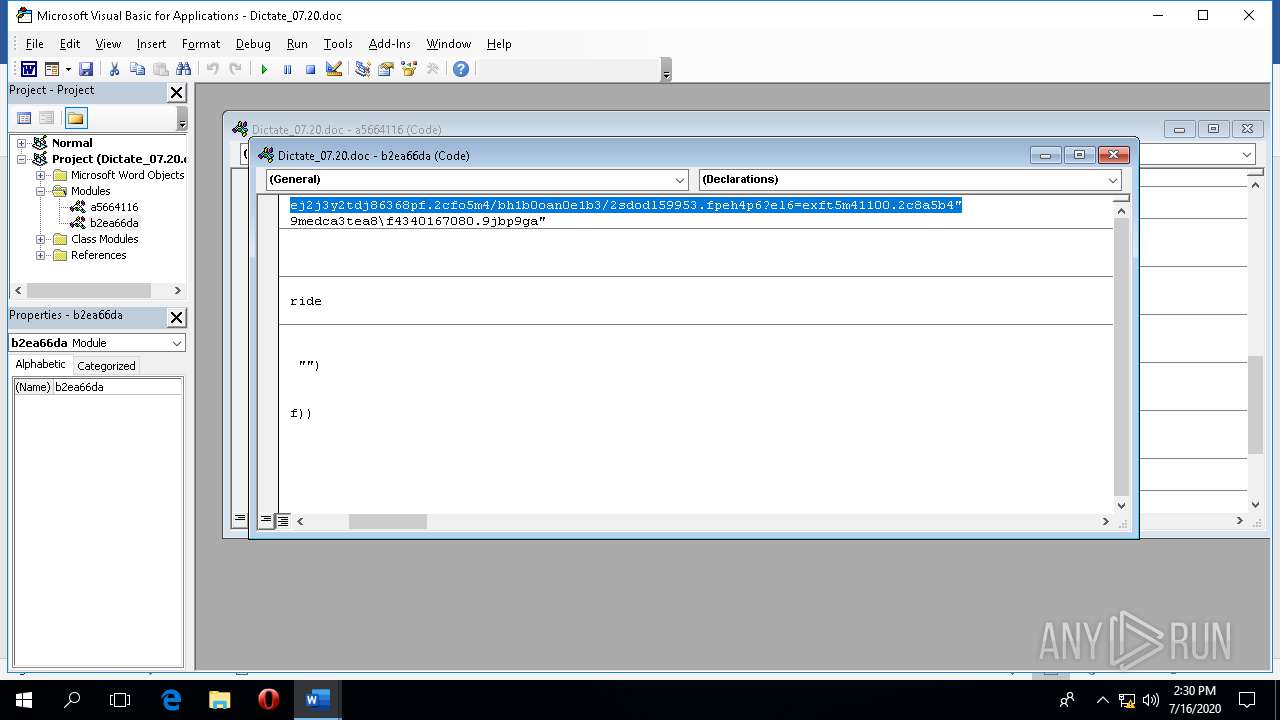Select the Class Modules tree item
This screenshot has width=1280, height=720.
click(x=104, y=239)
